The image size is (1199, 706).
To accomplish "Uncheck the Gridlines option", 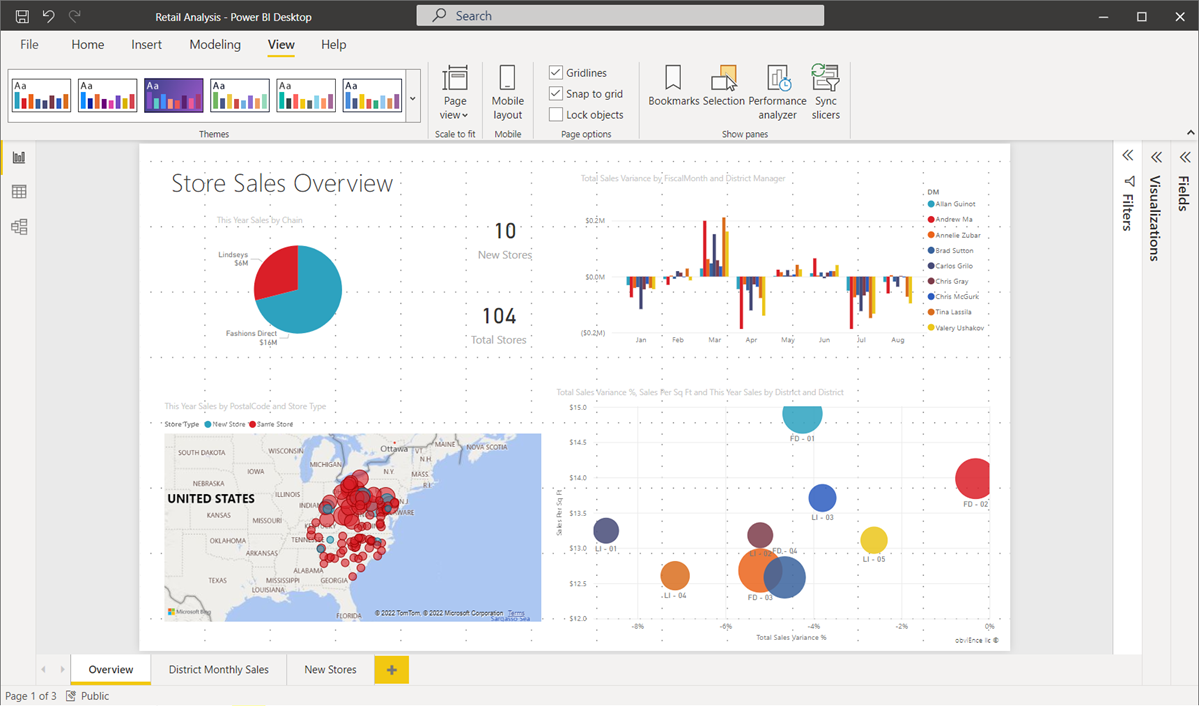I will 554,72.
